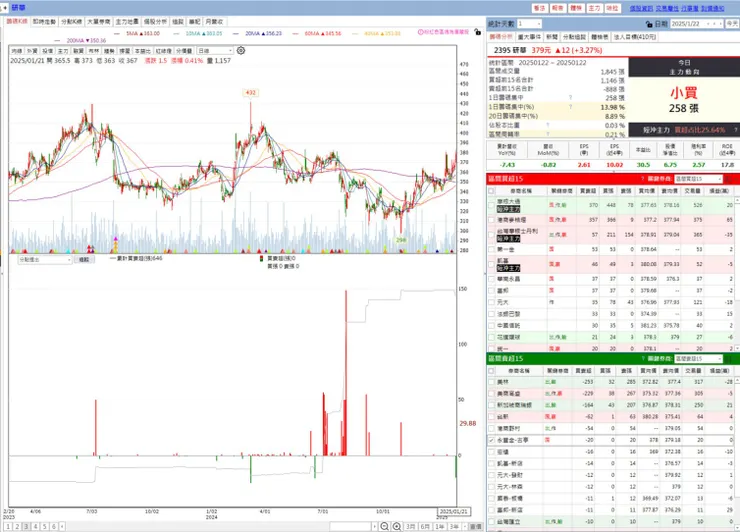Toggle the 投信 chart indicator button
The width and height of the screenshot is (740, 532).
48,51
